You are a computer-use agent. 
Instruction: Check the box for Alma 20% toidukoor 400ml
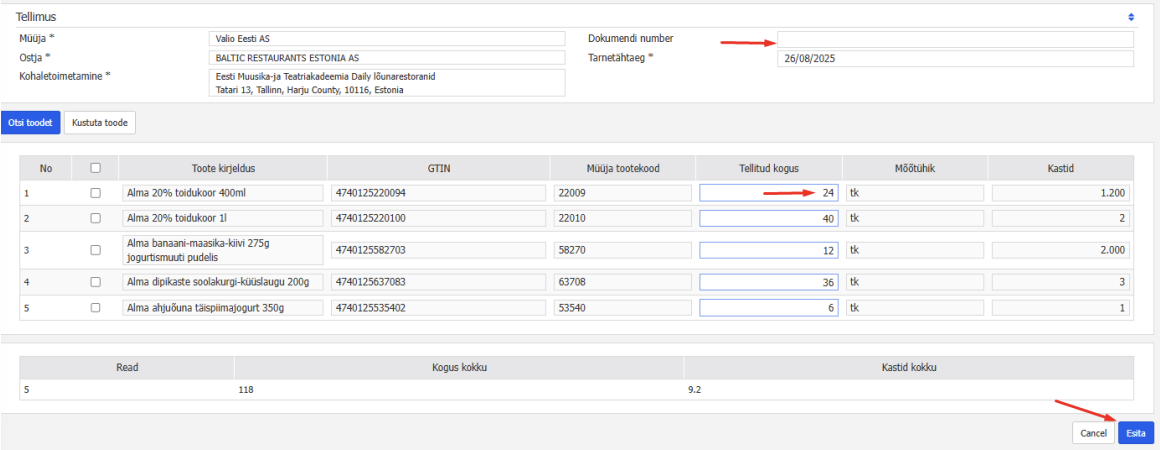tap(96, 193)
